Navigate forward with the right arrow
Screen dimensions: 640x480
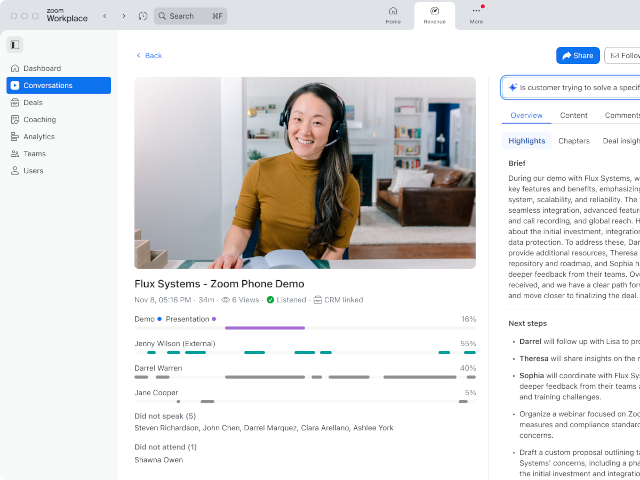124,16
